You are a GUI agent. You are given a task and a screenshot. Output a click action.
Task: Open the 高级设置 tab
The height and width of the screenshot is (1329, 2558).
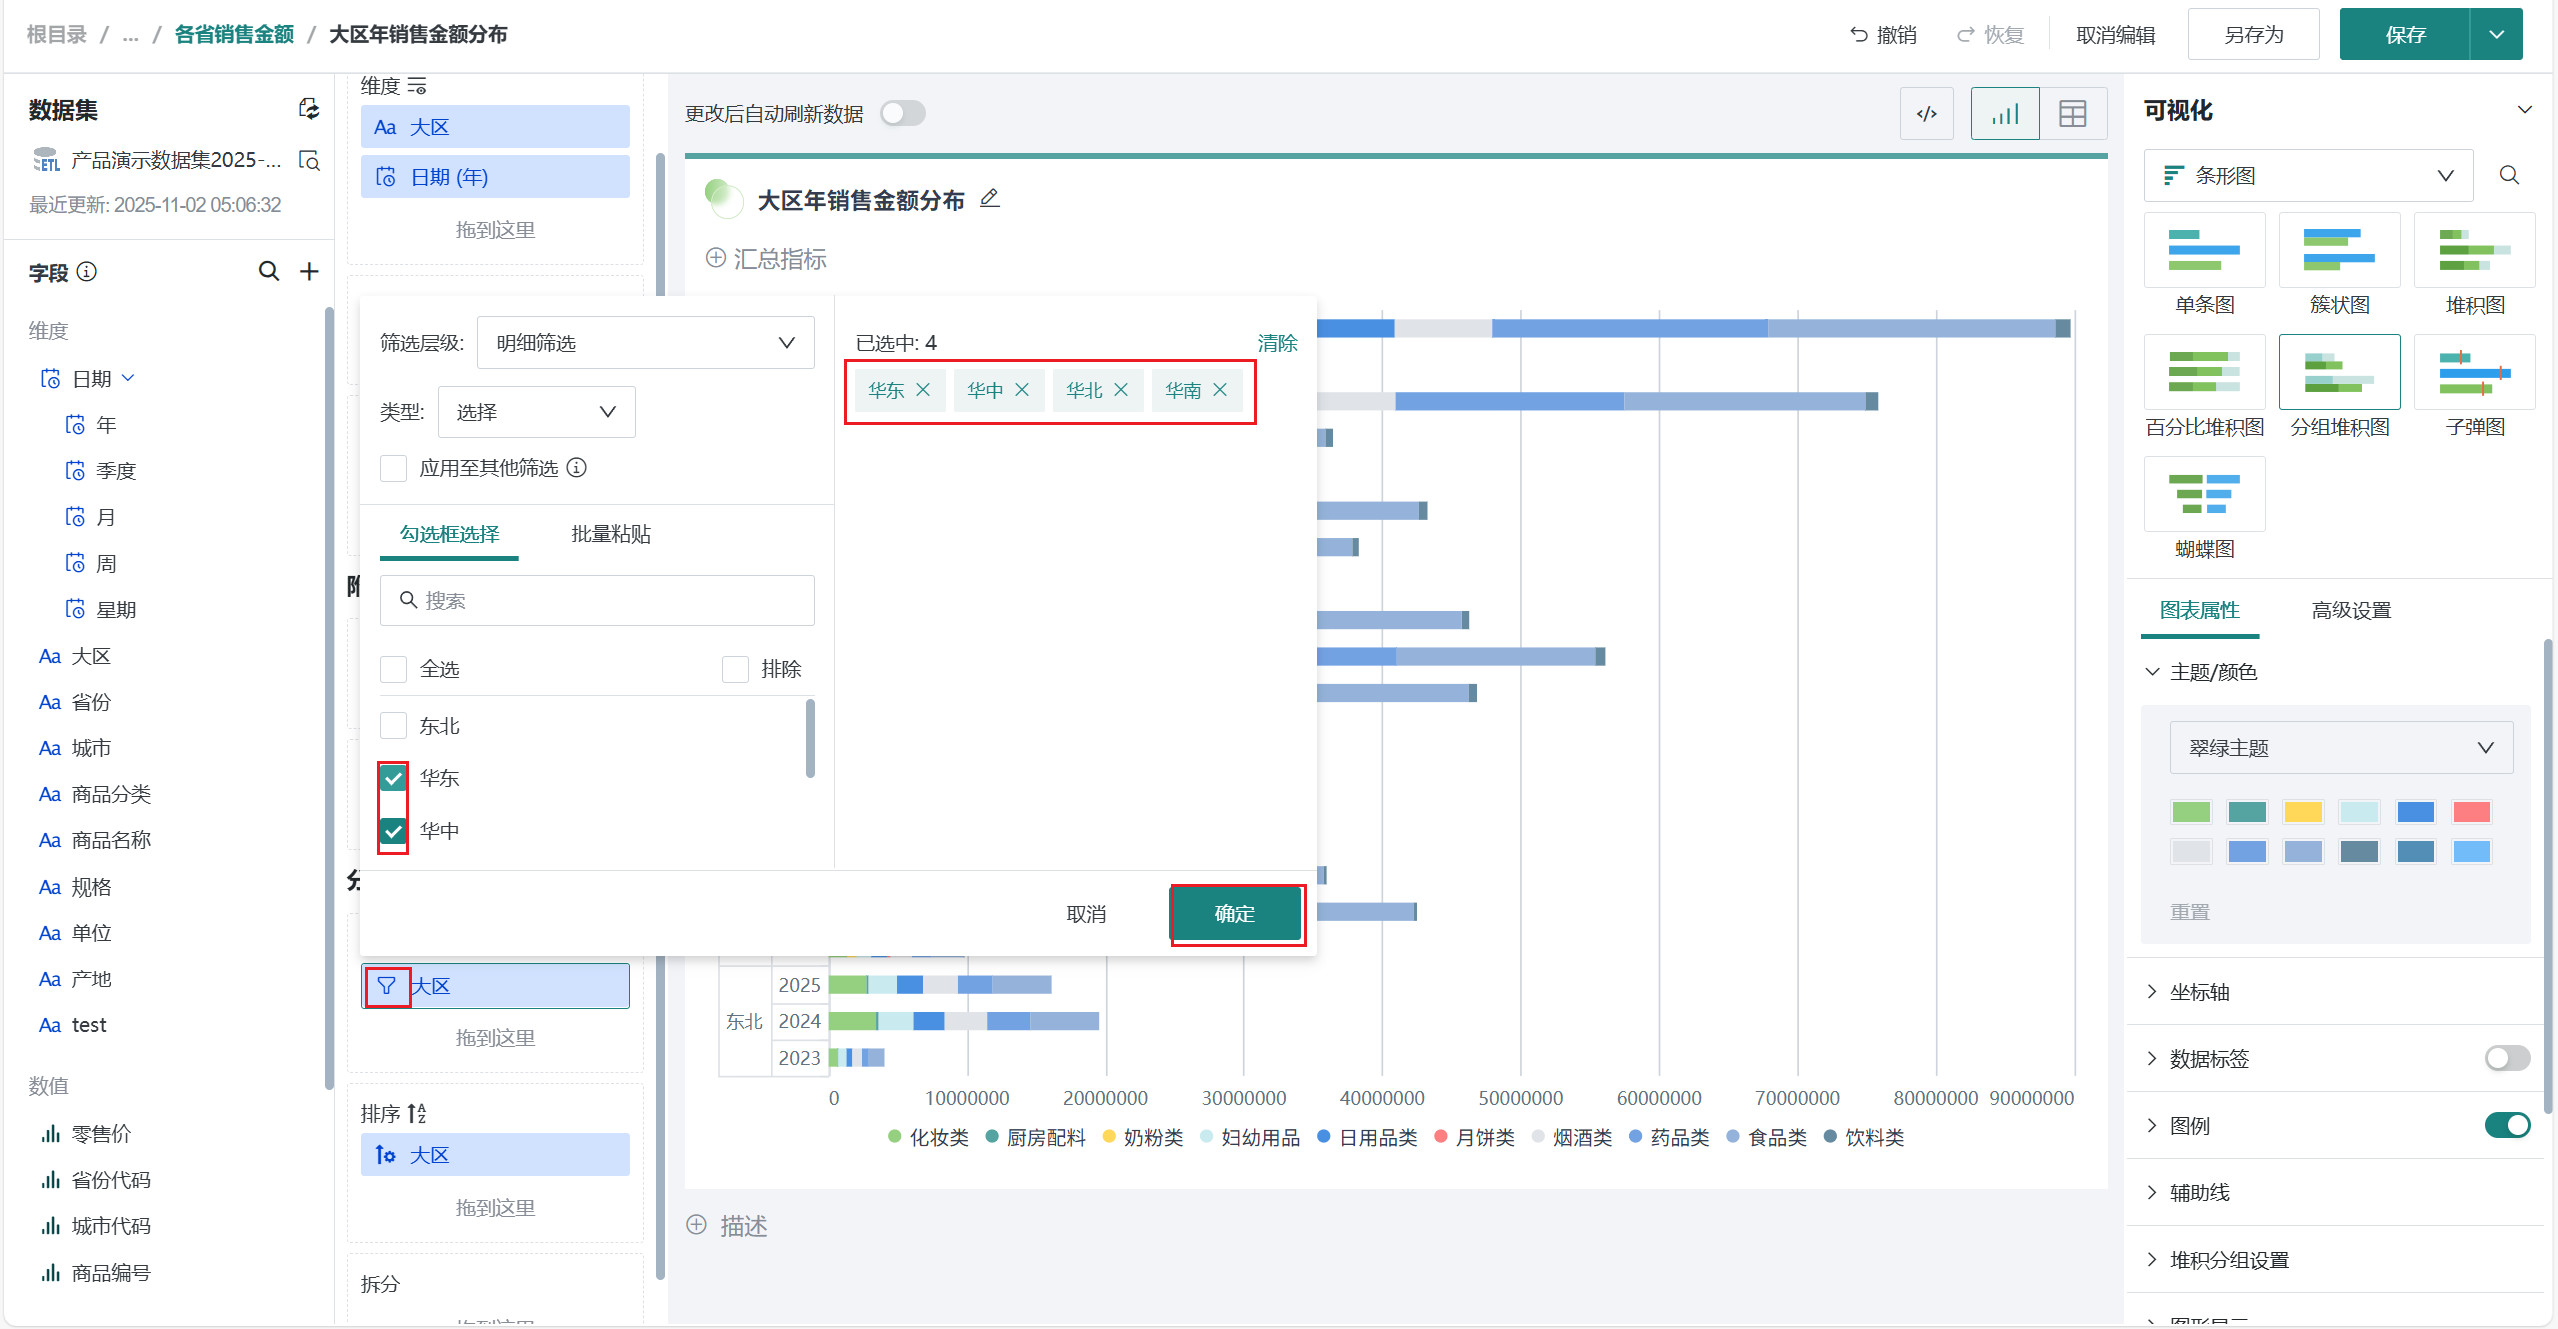click(x=2350, y=610)
